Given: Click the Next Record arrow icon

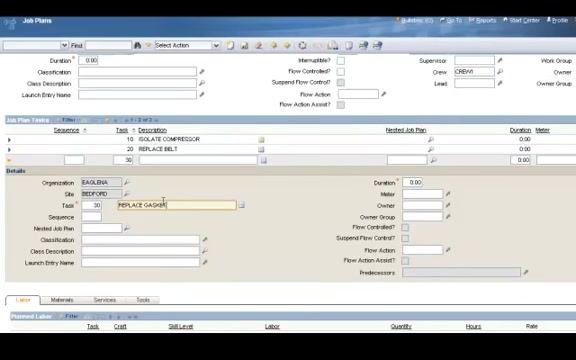Looking at the screenshot, I should click(287, 45).
